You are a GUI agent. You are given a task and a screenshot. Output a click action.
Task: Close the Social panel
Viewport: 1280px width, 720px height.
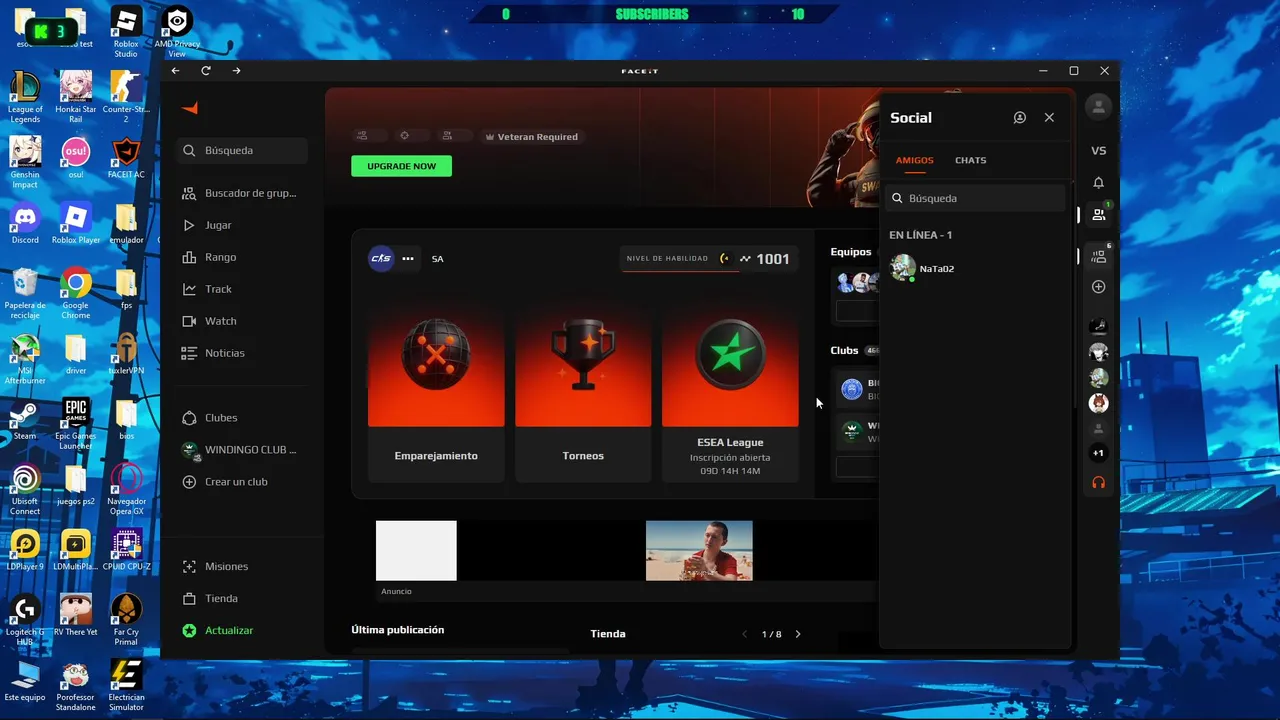coord(1049,117)
